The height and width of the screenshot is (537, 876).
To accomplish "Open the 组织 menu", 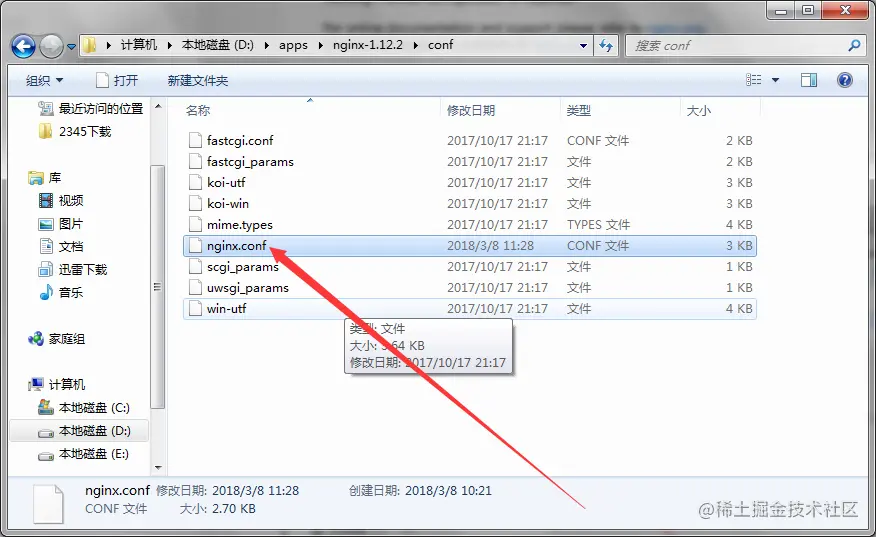I will [x=44, y=80].
